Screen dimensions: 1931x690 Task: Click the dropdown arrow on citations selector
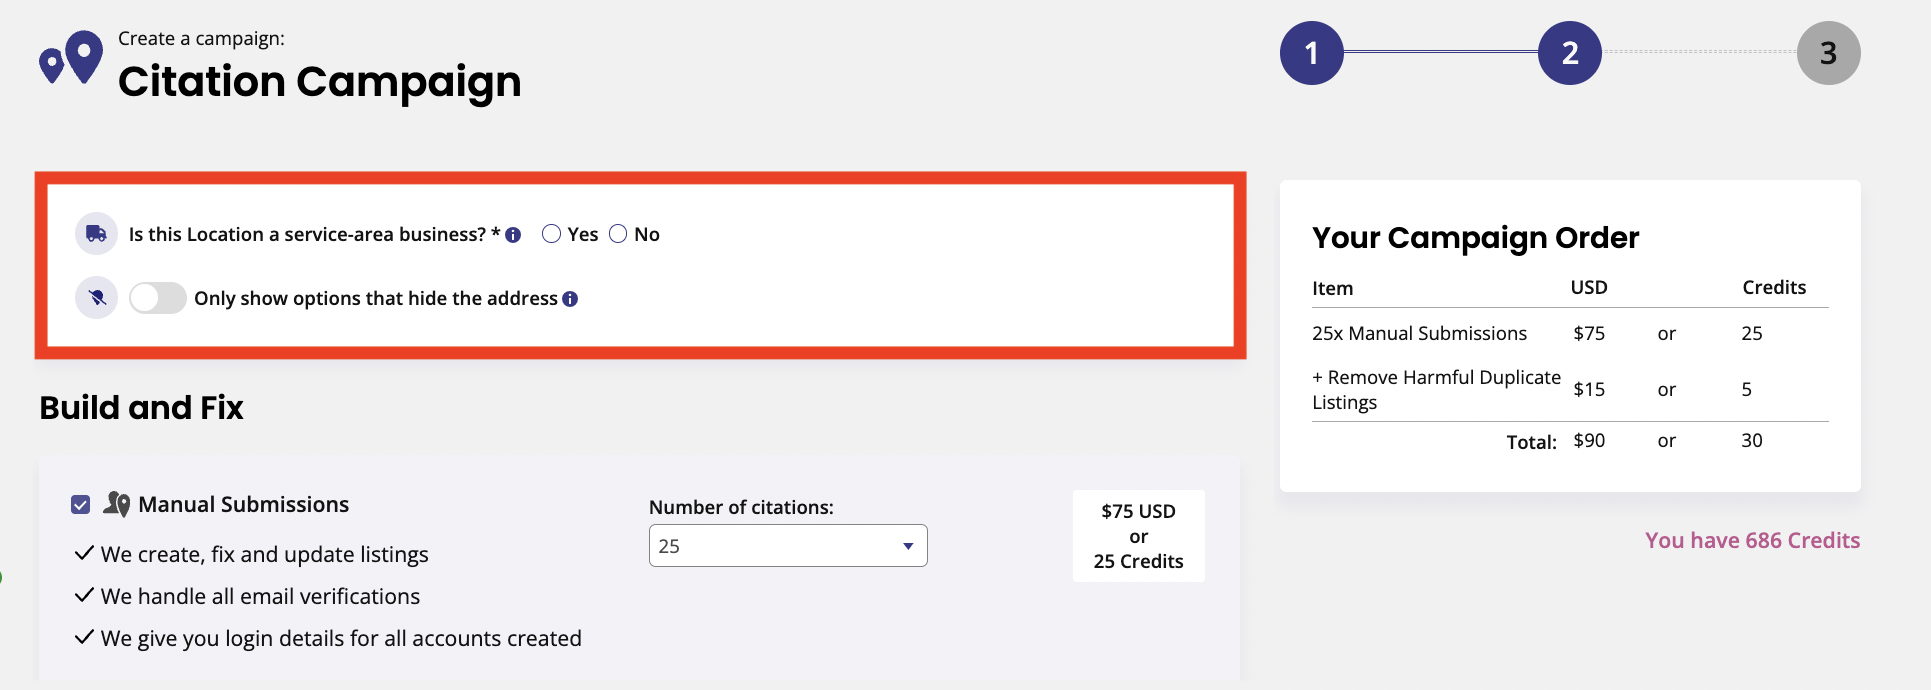[x=908, y=546]
